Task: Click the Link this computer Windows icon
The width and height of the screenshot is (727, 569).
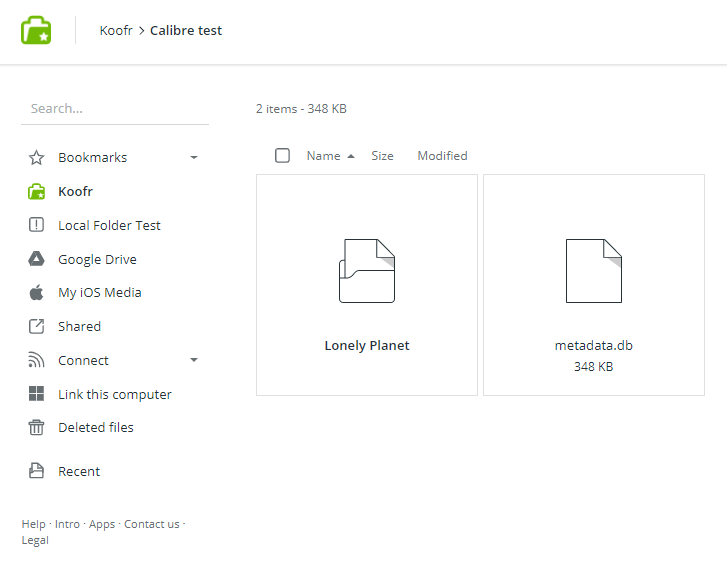Action: (x=37, y=394)
